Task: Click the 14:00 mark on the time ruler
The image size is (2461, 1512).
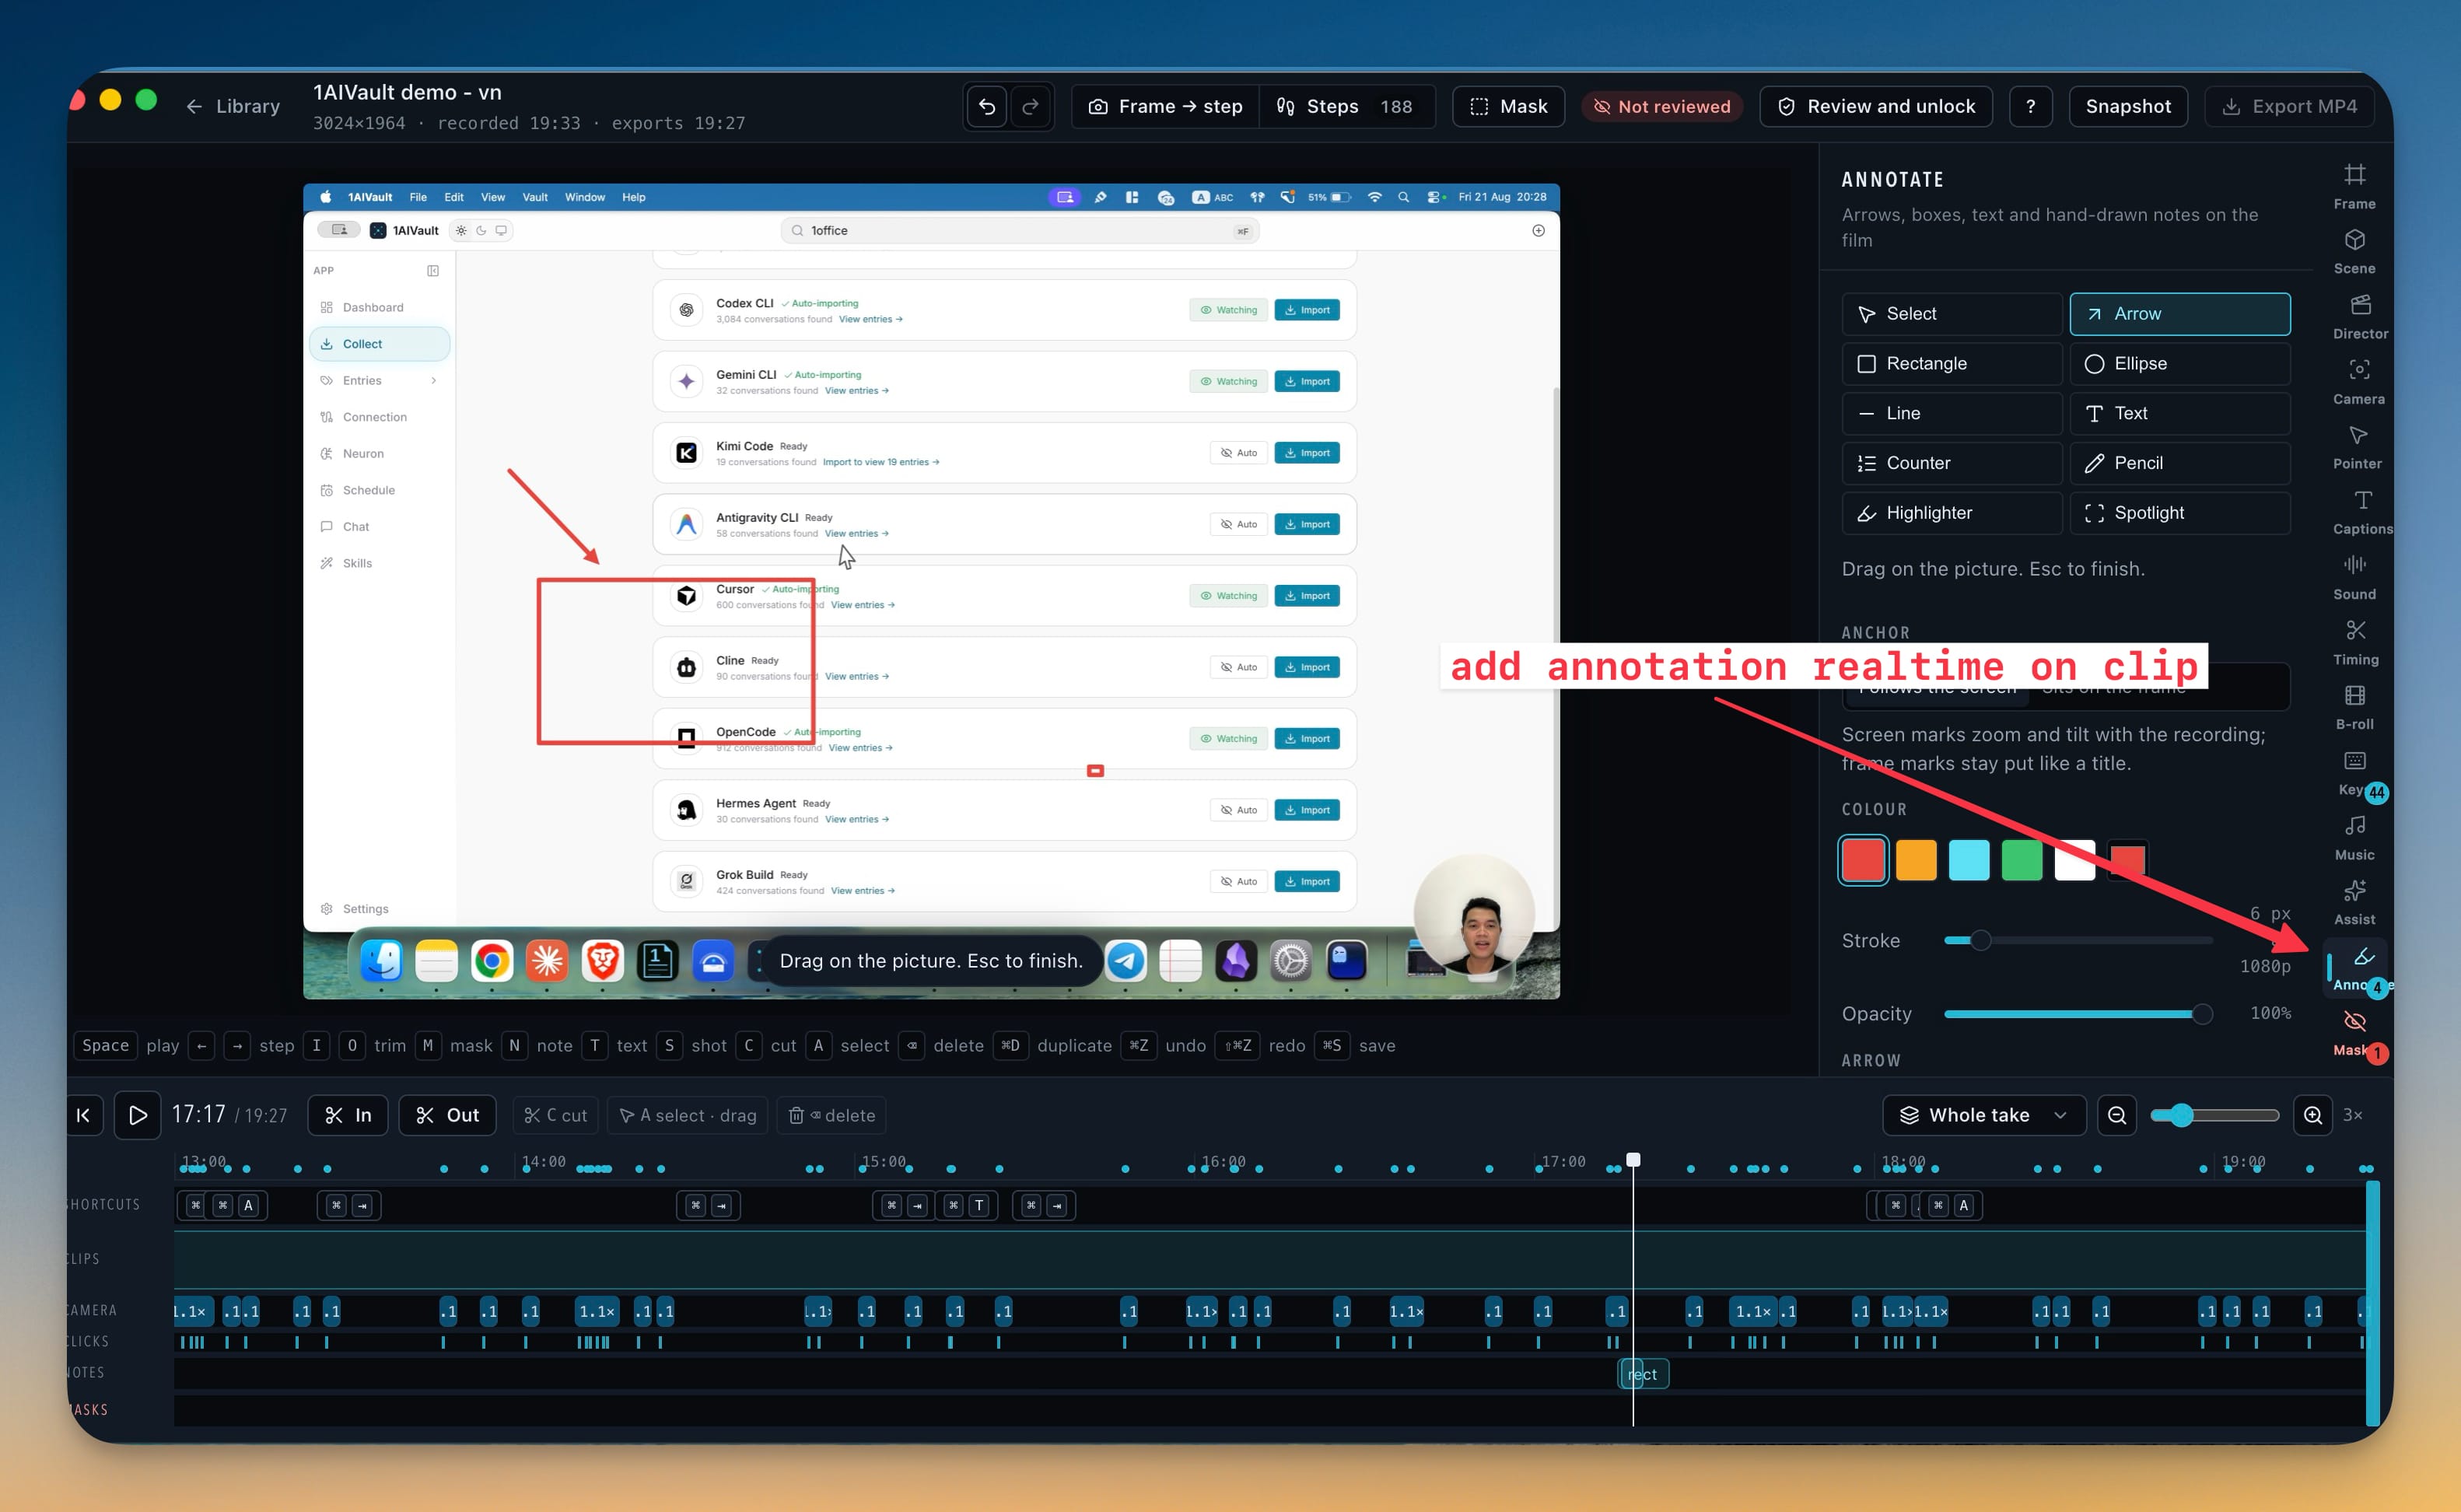Action: pos(544,1162)
